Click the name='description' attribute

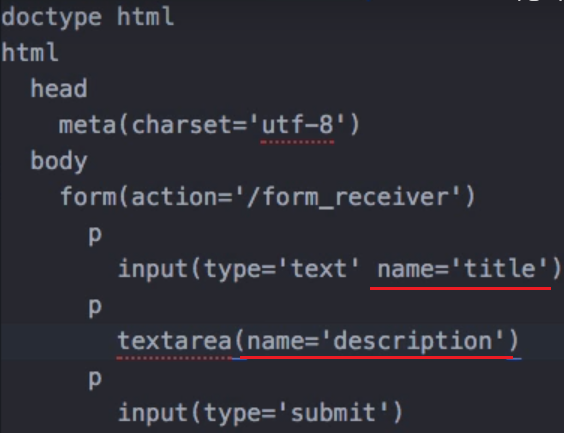coord(376,341)
